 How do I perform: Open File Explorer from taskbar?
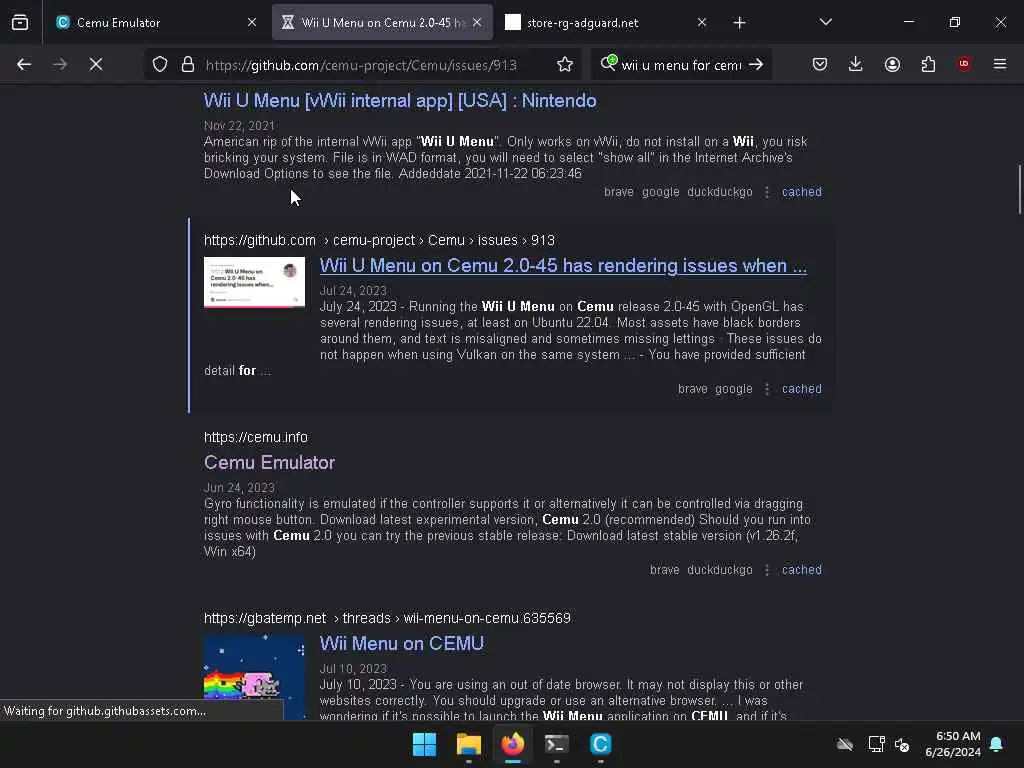pos(468,744)
